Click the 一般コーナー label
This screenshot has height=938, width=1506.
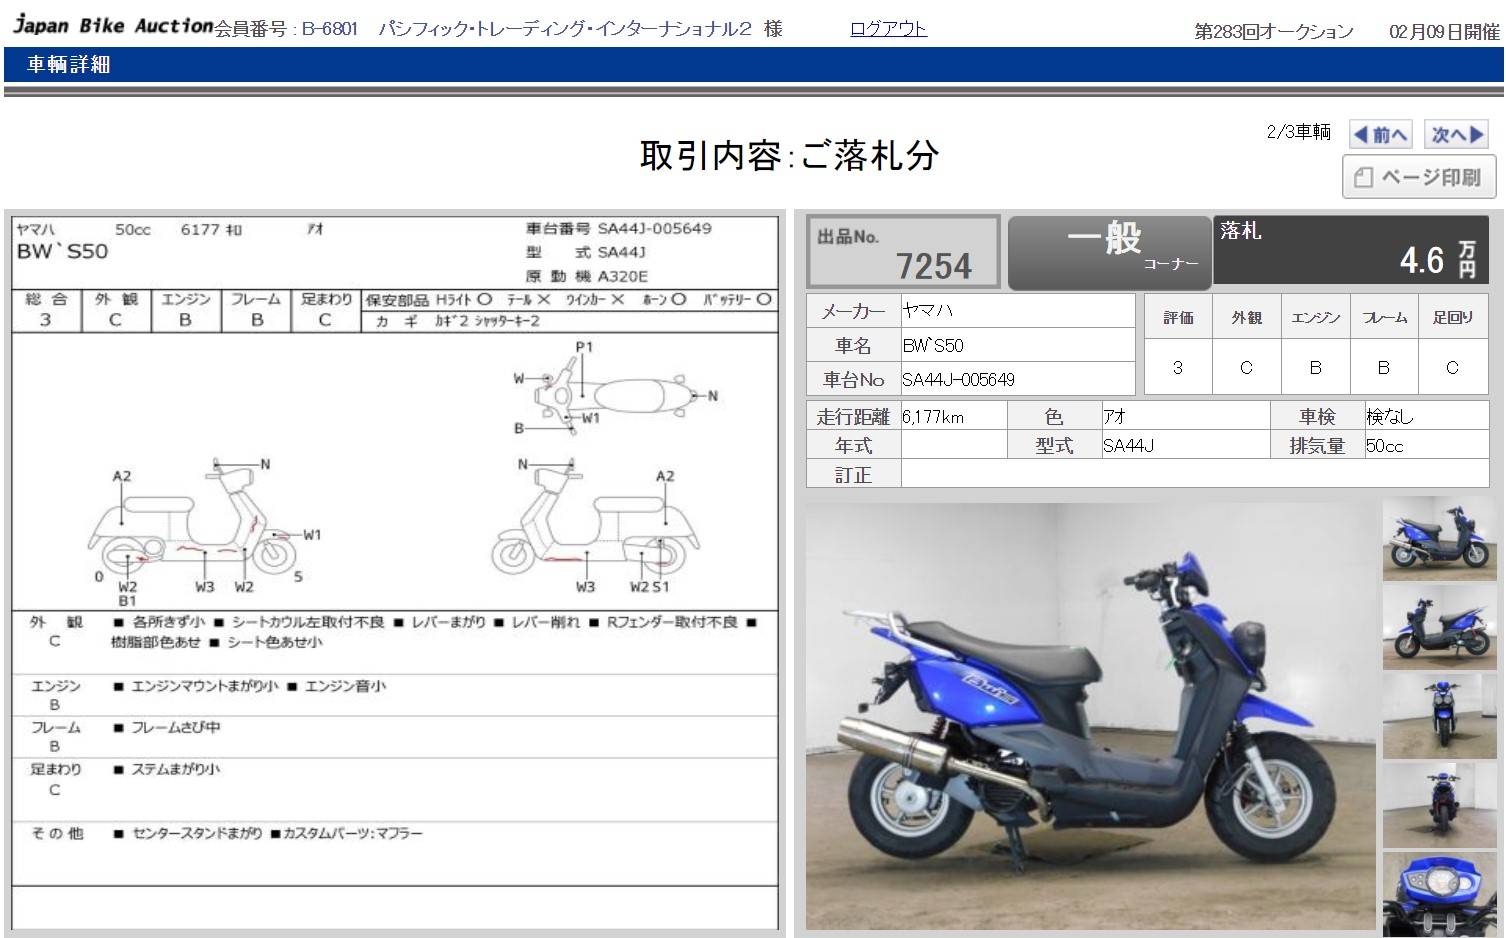click(1109, 252)
